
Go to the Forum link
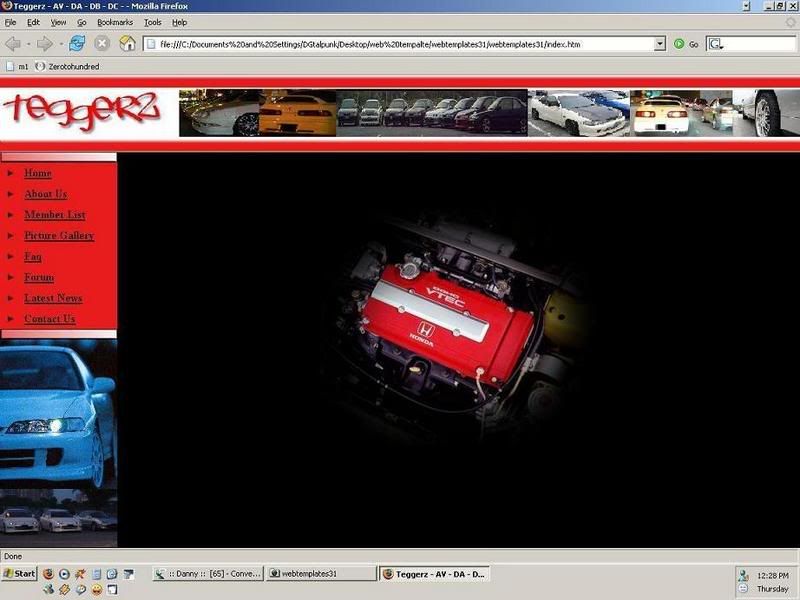(39, 278)
